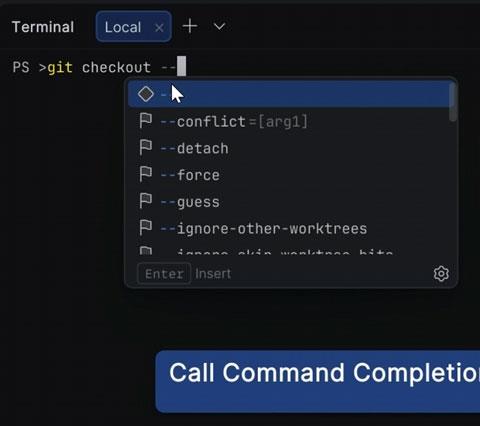Open completion popup settings gear
The width and height of the screenshot is (480, 426).
[441, 274]
